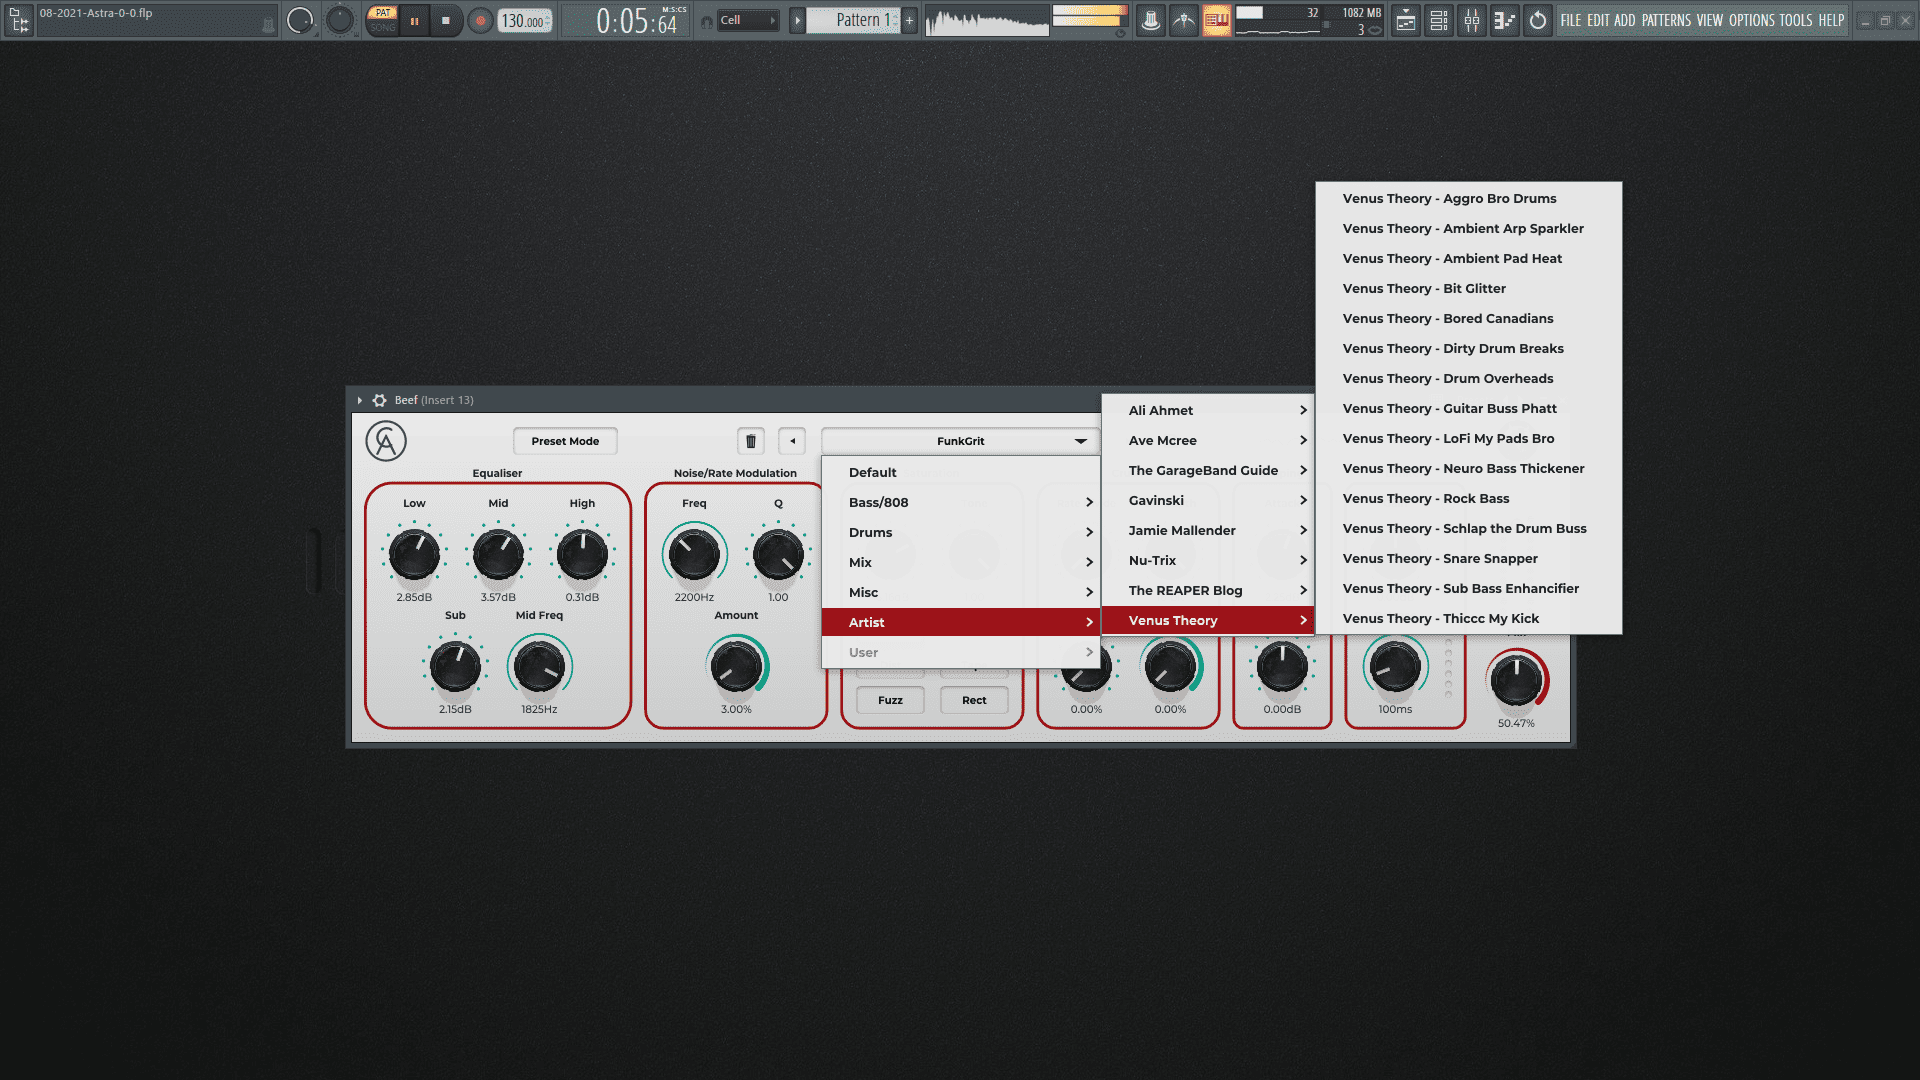Viewport: 1920px width, 1080px height.
Task: Open the Beef plugin gear settings icon
Action: (380, 400)
